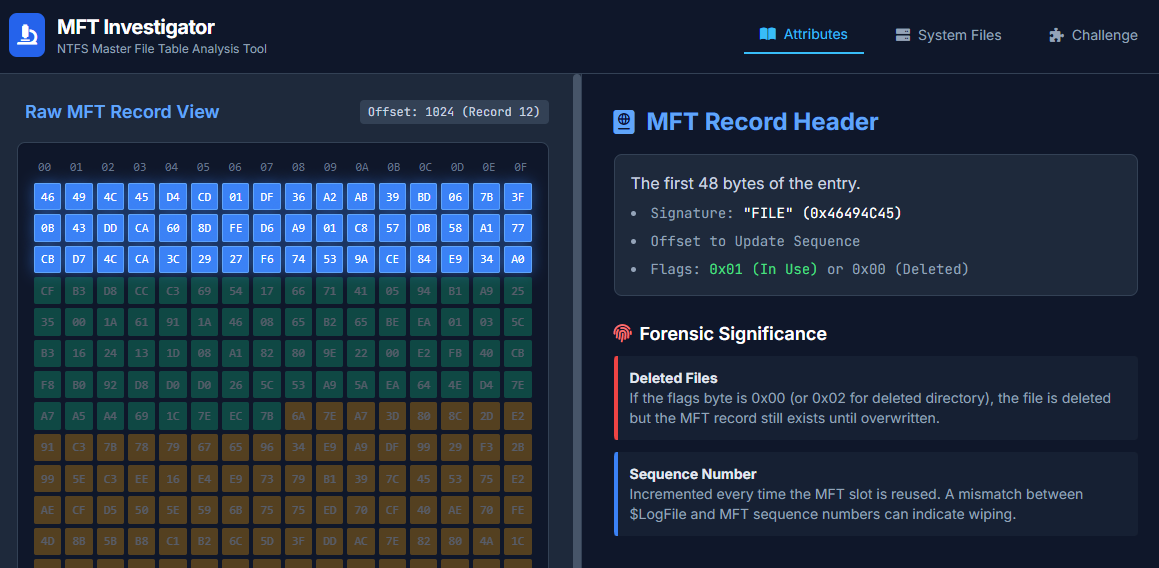The width and height of the screenshot is (1159, 568).
Task: Select hex byte CE in the third row
Action: coord(393,261)
